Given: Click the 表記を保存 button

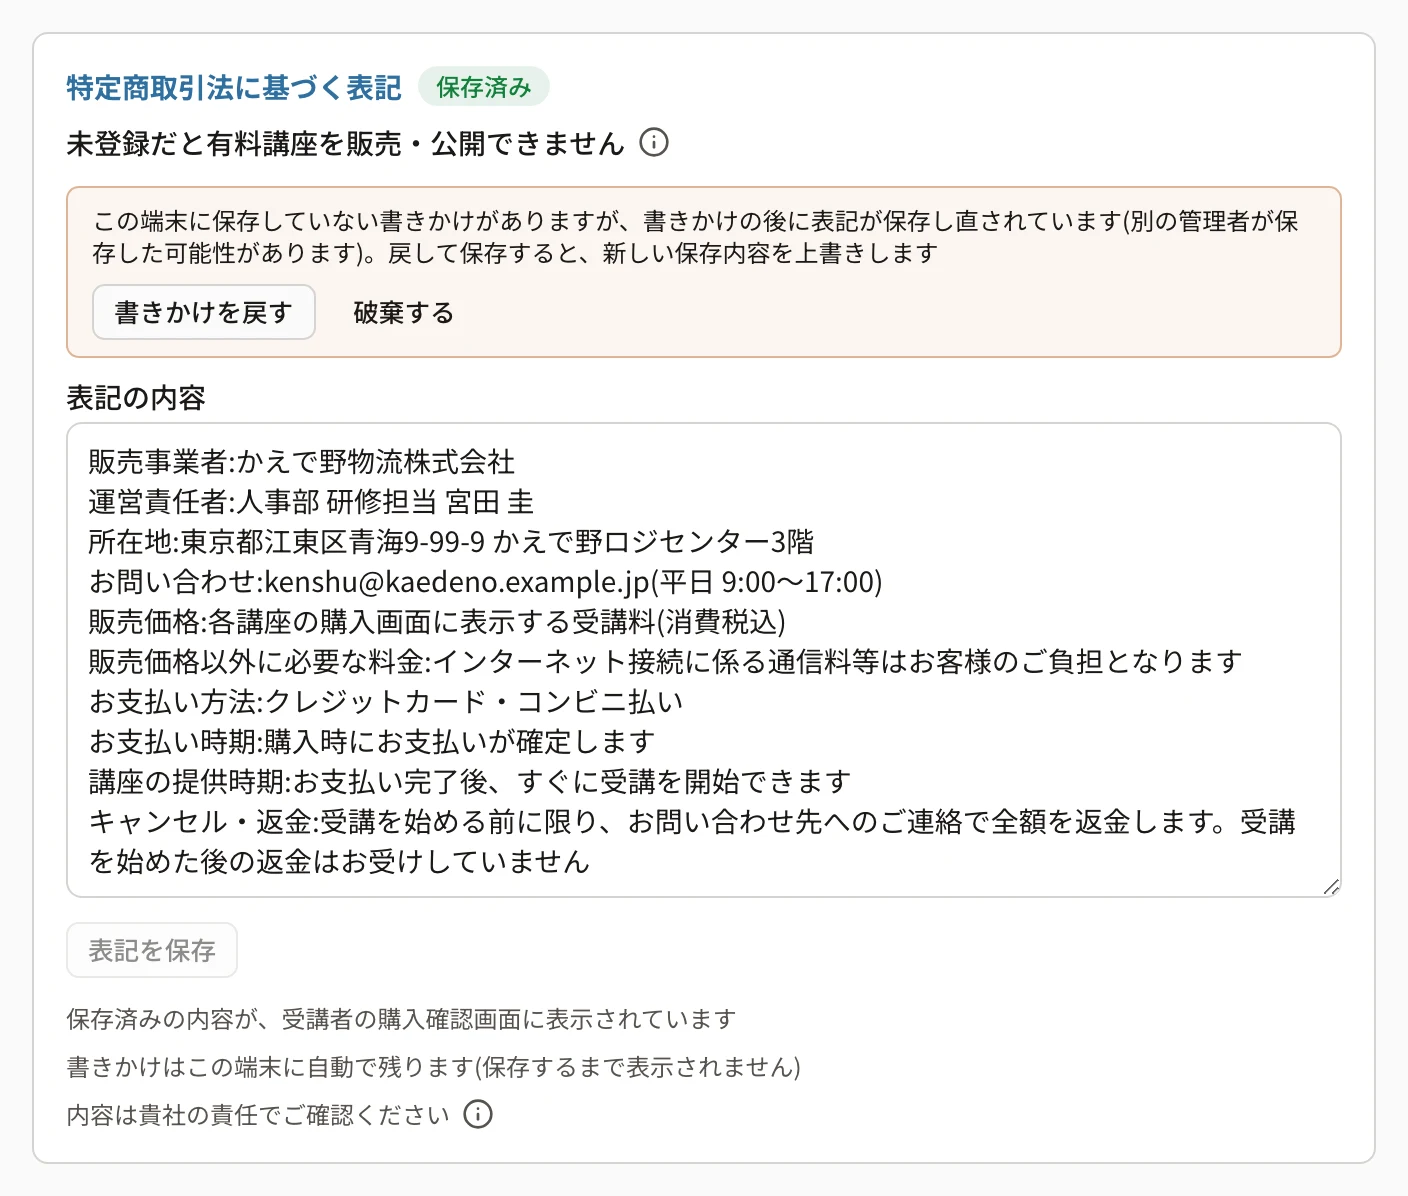Looking at the screenshot, I should [x=152, y=950].
